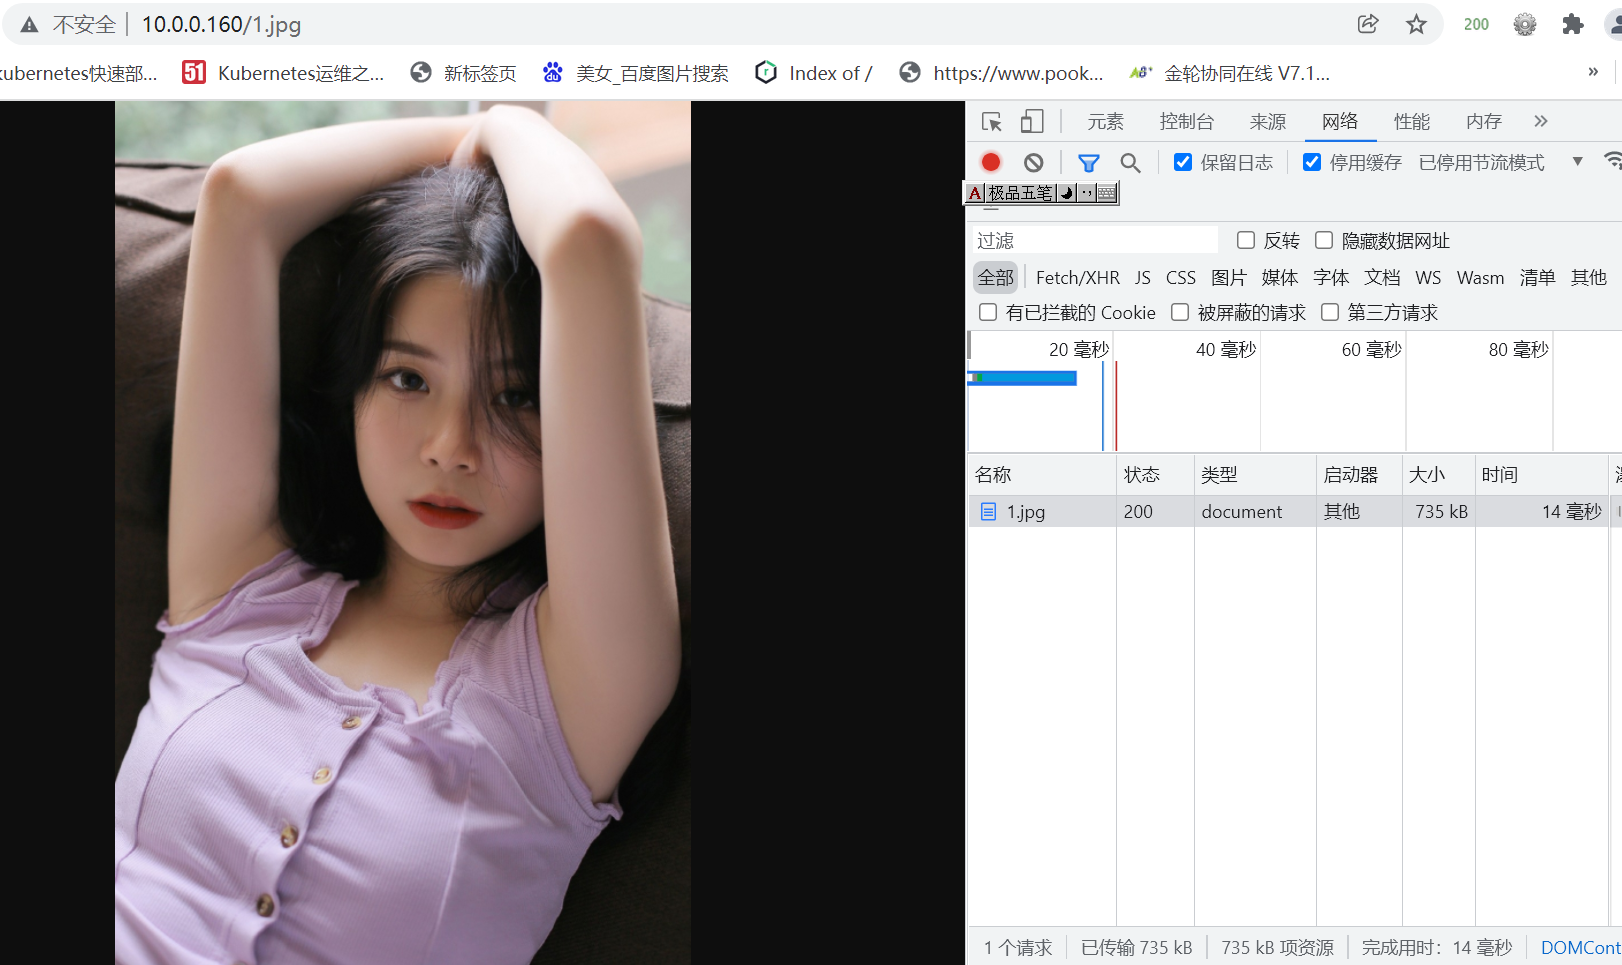The image size is (1622, 965).
Task: Uncheck the 保留日志 checkbox
Action: coord(1183,161)
